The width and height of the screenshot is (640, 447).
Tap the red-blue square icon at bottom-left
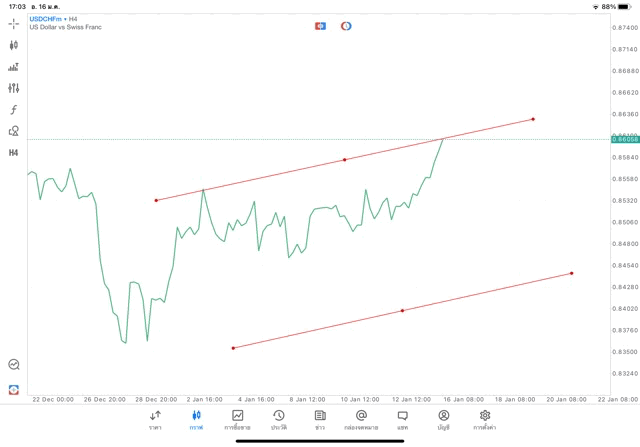pos(14,389)
